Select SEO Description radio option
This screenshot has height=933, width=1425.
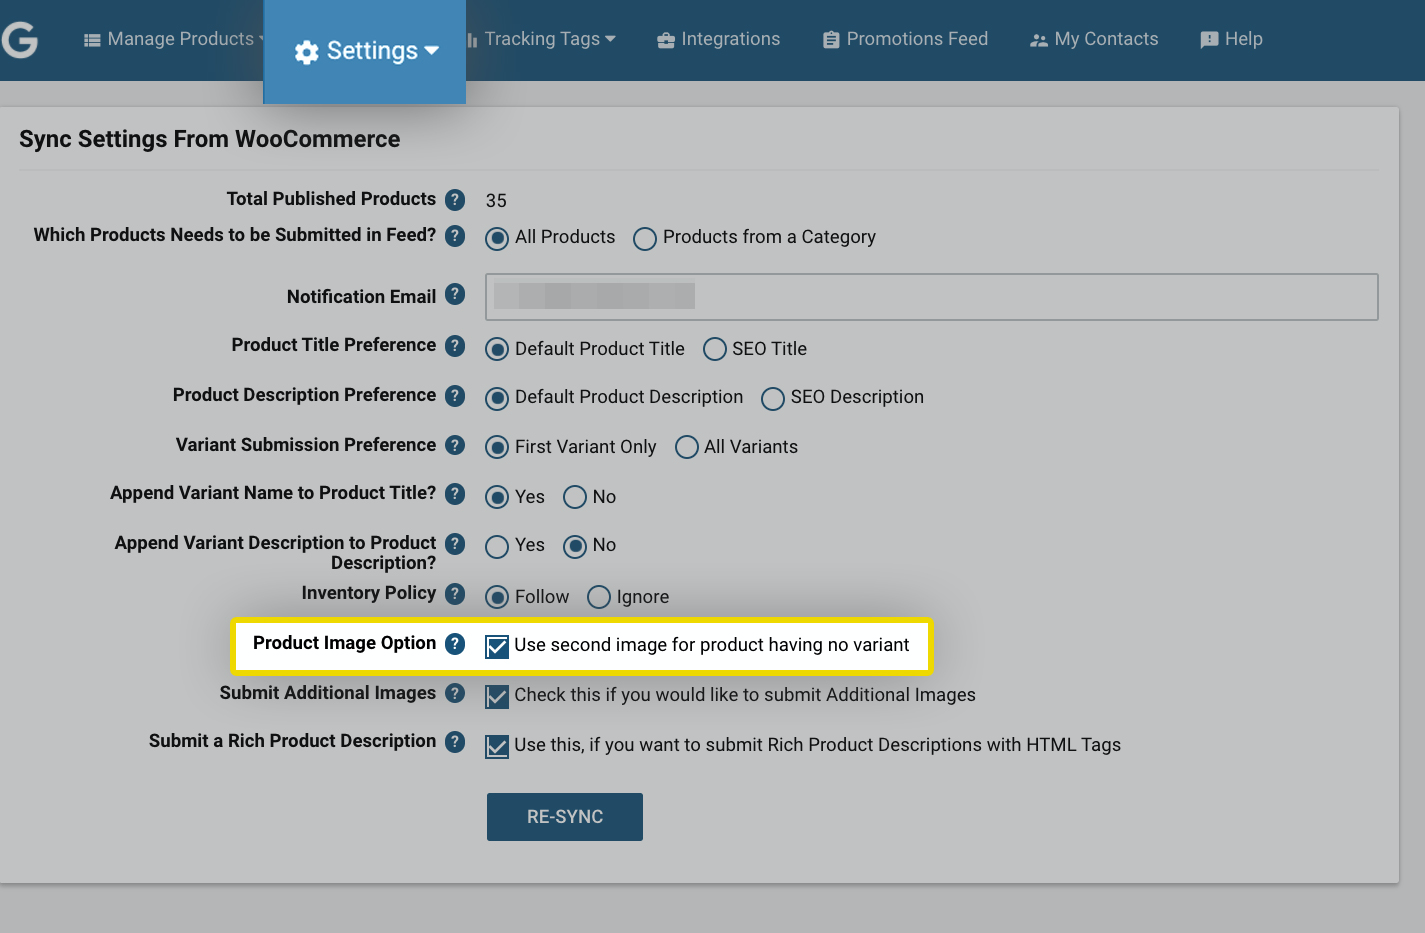[773, 399]
